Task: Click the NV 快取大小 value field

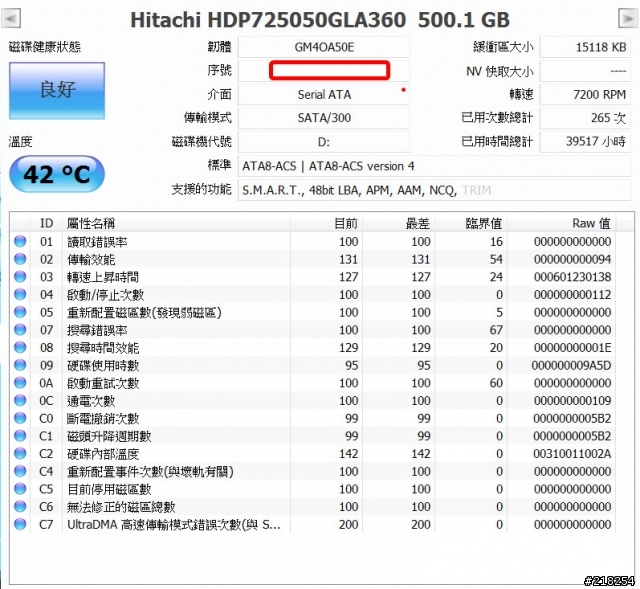Action: pyautogui.click(x=585, y=71)
